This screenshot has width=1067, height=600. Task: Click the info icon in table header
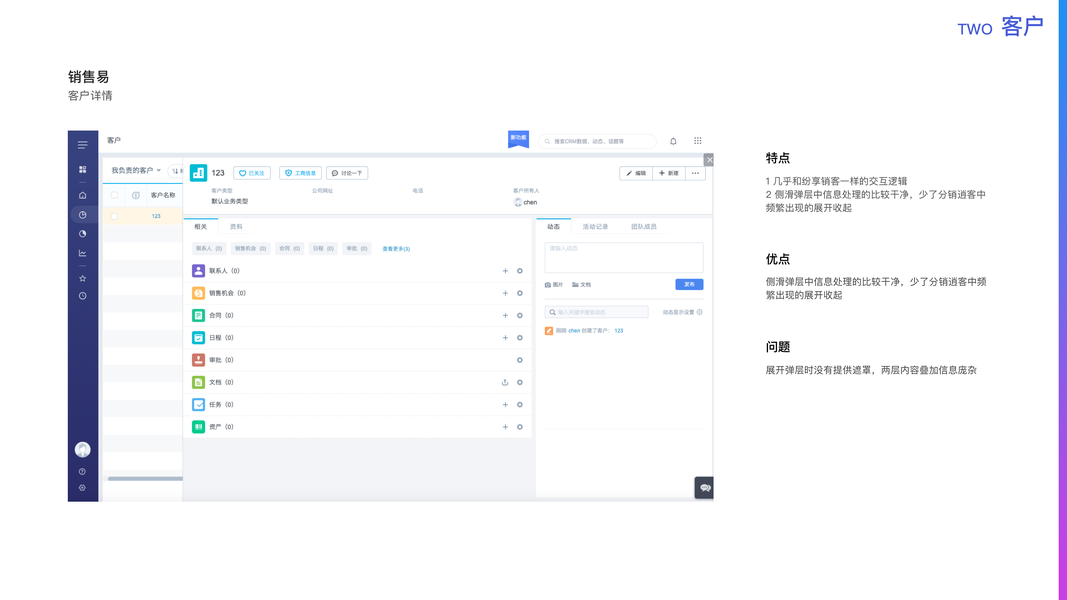[x=135, y=195]
